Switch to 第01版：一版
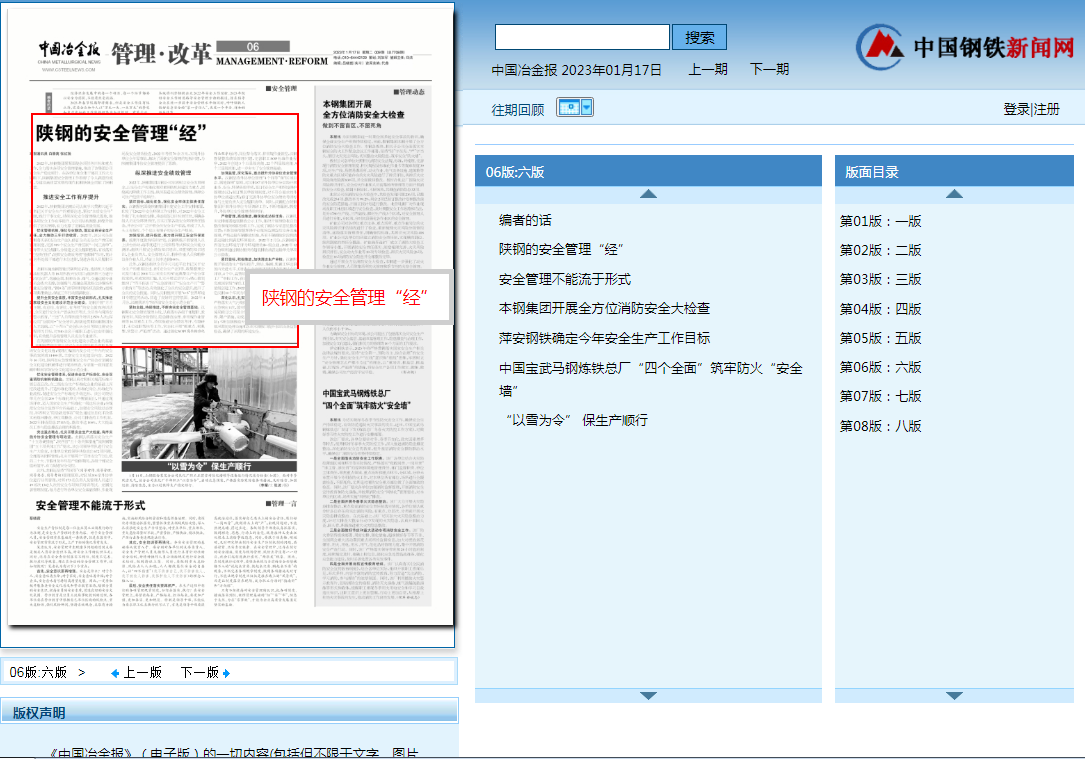The image size is (1085, 759). (x=881, y=221)
